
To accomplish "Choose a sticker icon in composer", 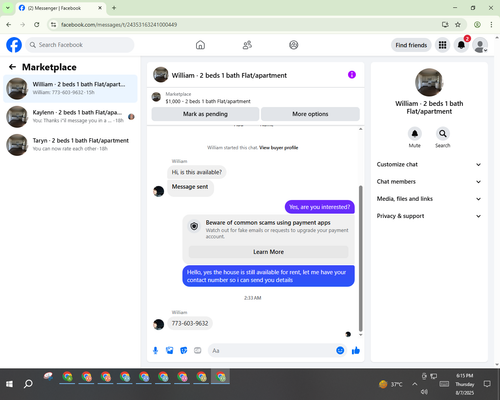I will [x=184, y=350].
